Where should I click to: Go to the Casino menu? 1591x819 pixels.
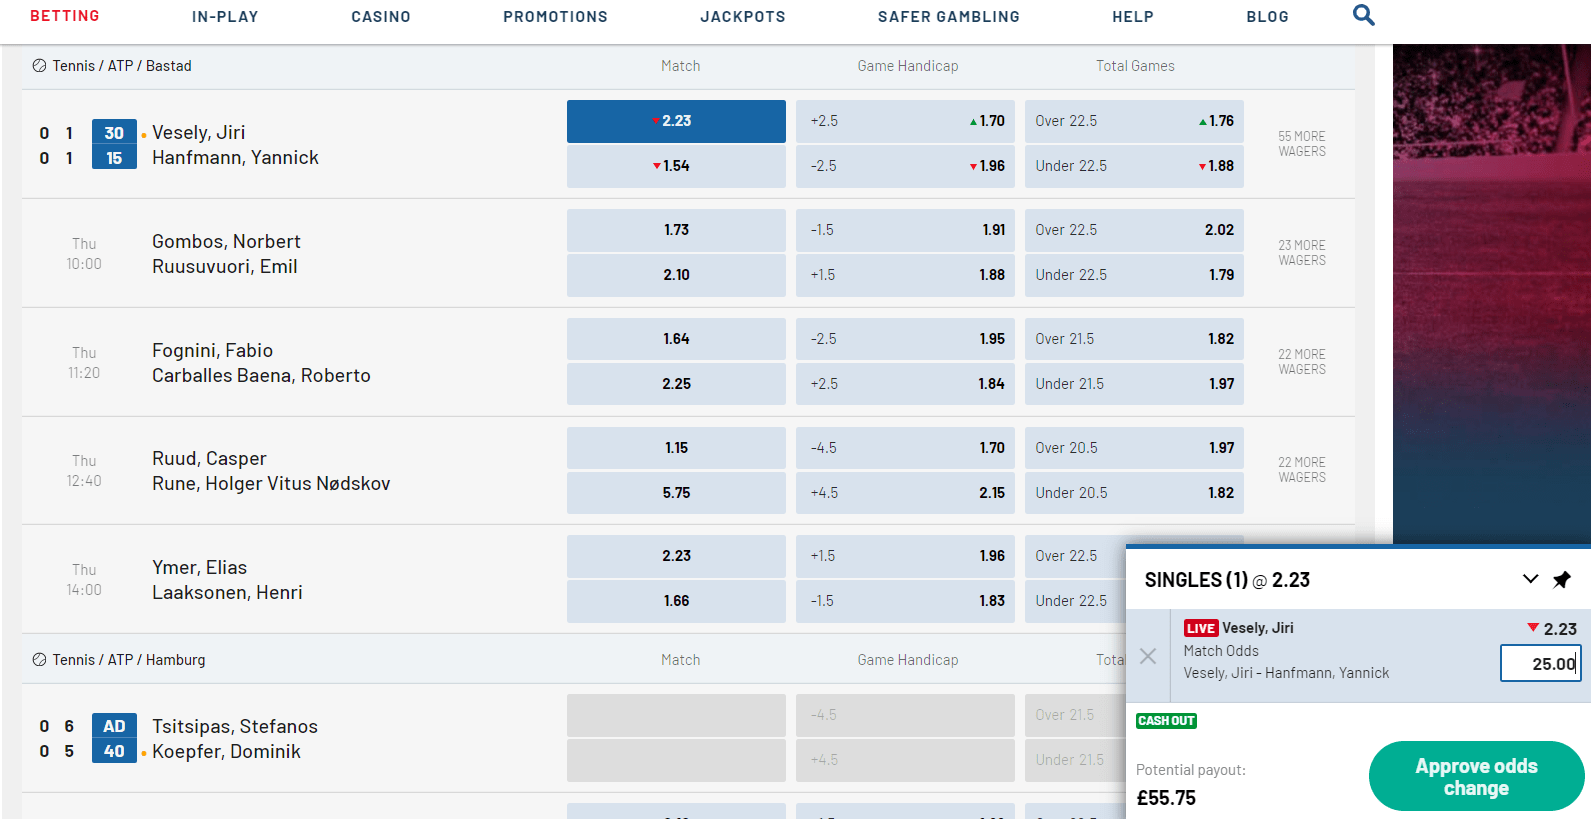[381, 17]
